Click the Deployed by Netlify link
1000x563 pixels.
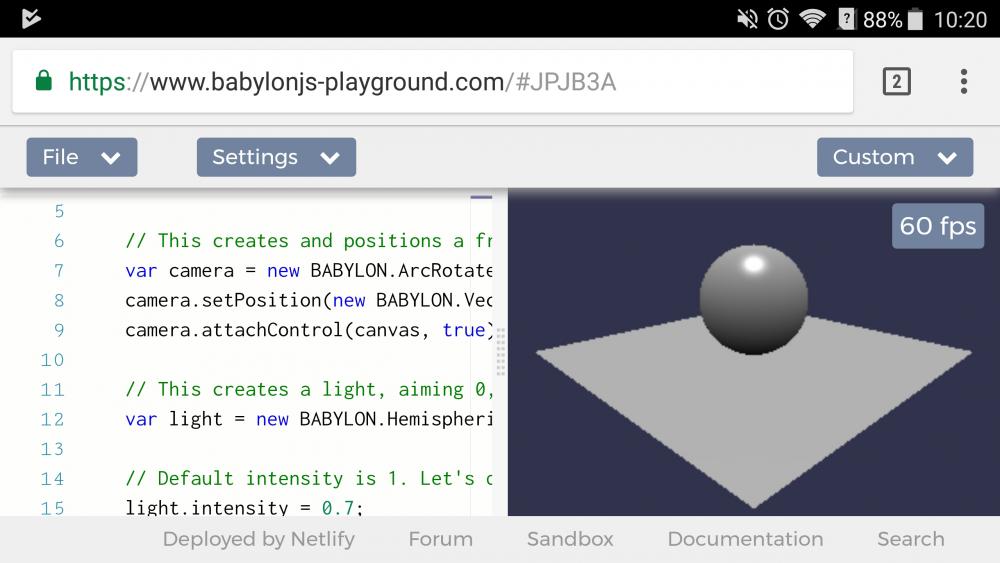(258, 539)
